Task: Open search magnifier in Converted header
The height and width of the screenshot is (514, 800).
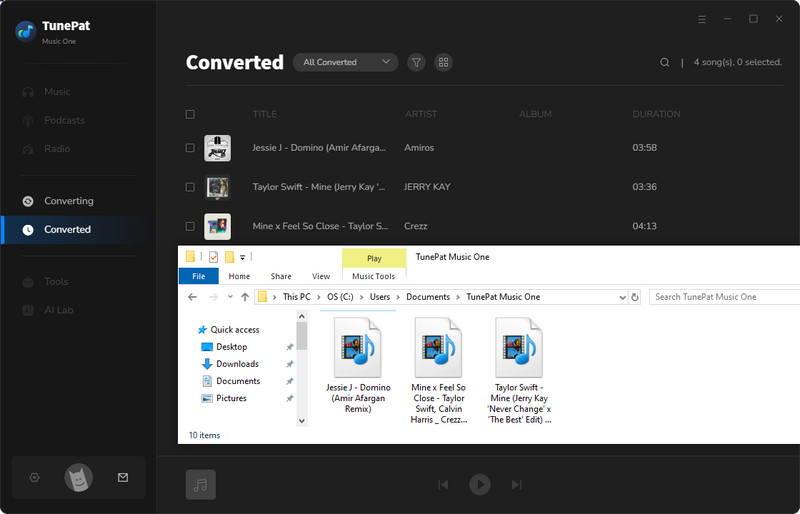Action: pos(664,62)
